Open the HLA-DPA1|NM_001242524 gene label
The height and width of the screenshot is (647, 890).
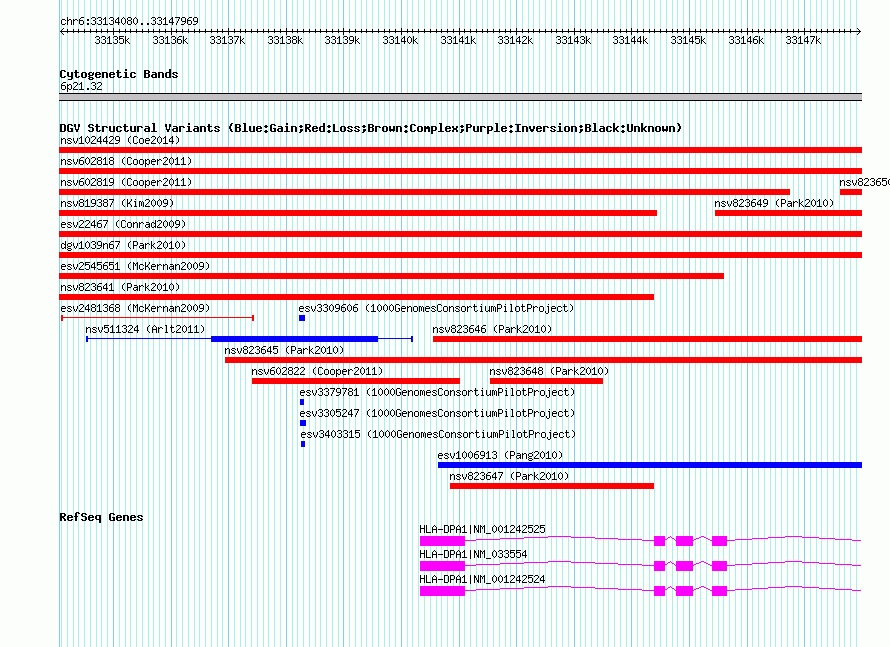[x=482, y=579]
